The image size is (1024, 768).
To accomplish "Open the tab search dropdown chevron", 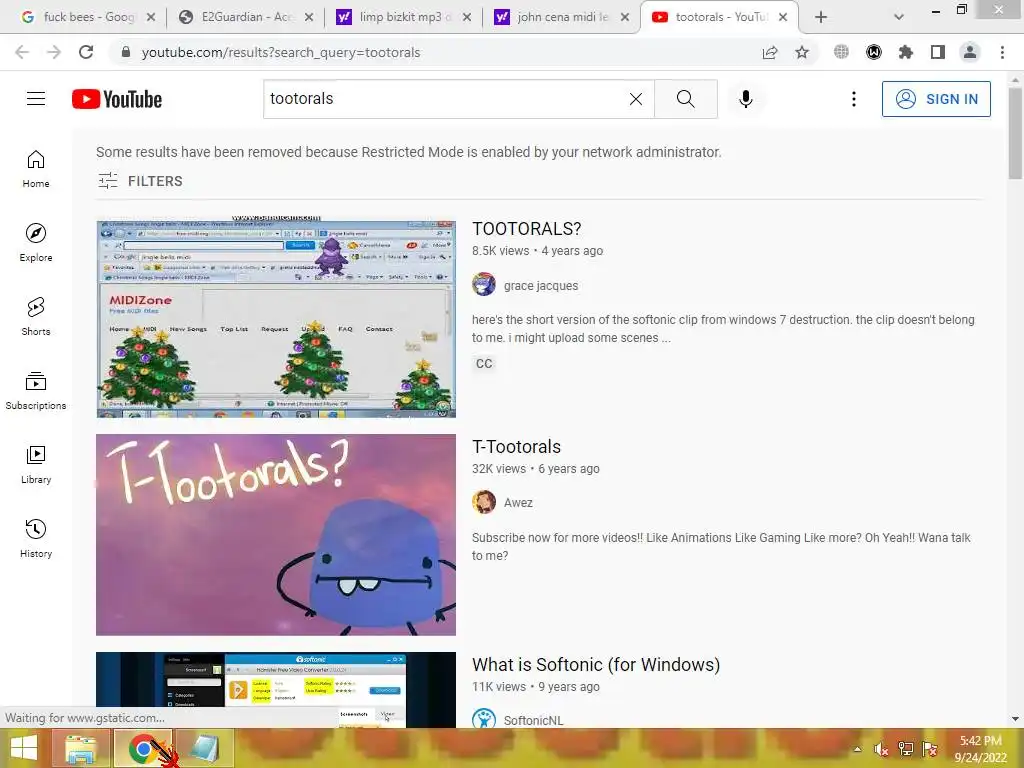I will [899, 17].
